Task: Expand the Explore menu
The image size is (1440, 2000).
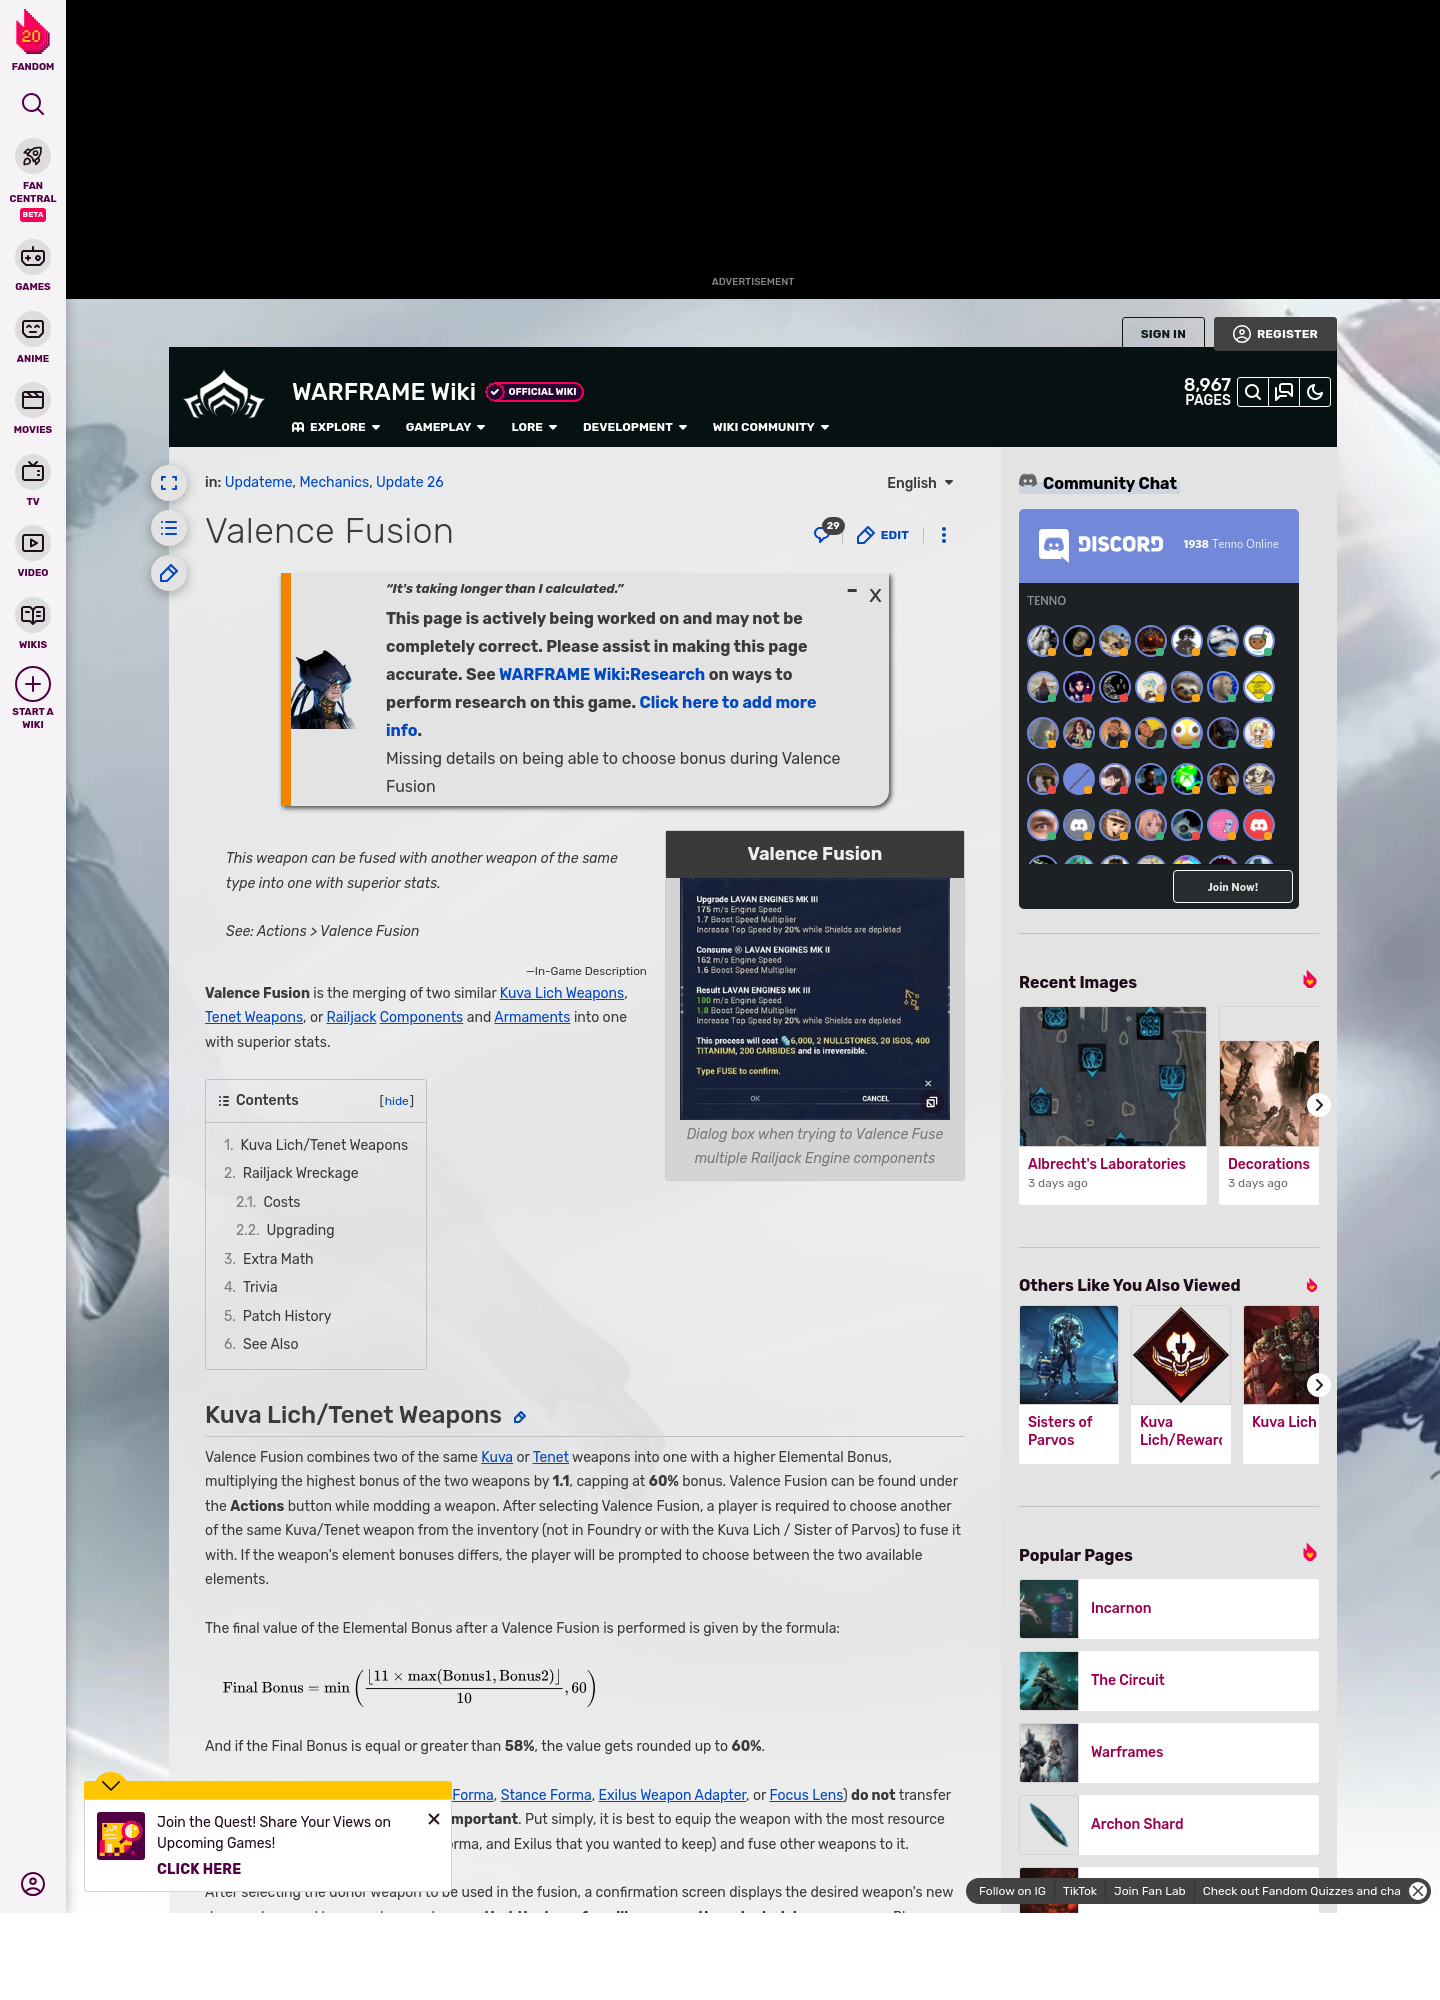Action: (x=336, y=427)
